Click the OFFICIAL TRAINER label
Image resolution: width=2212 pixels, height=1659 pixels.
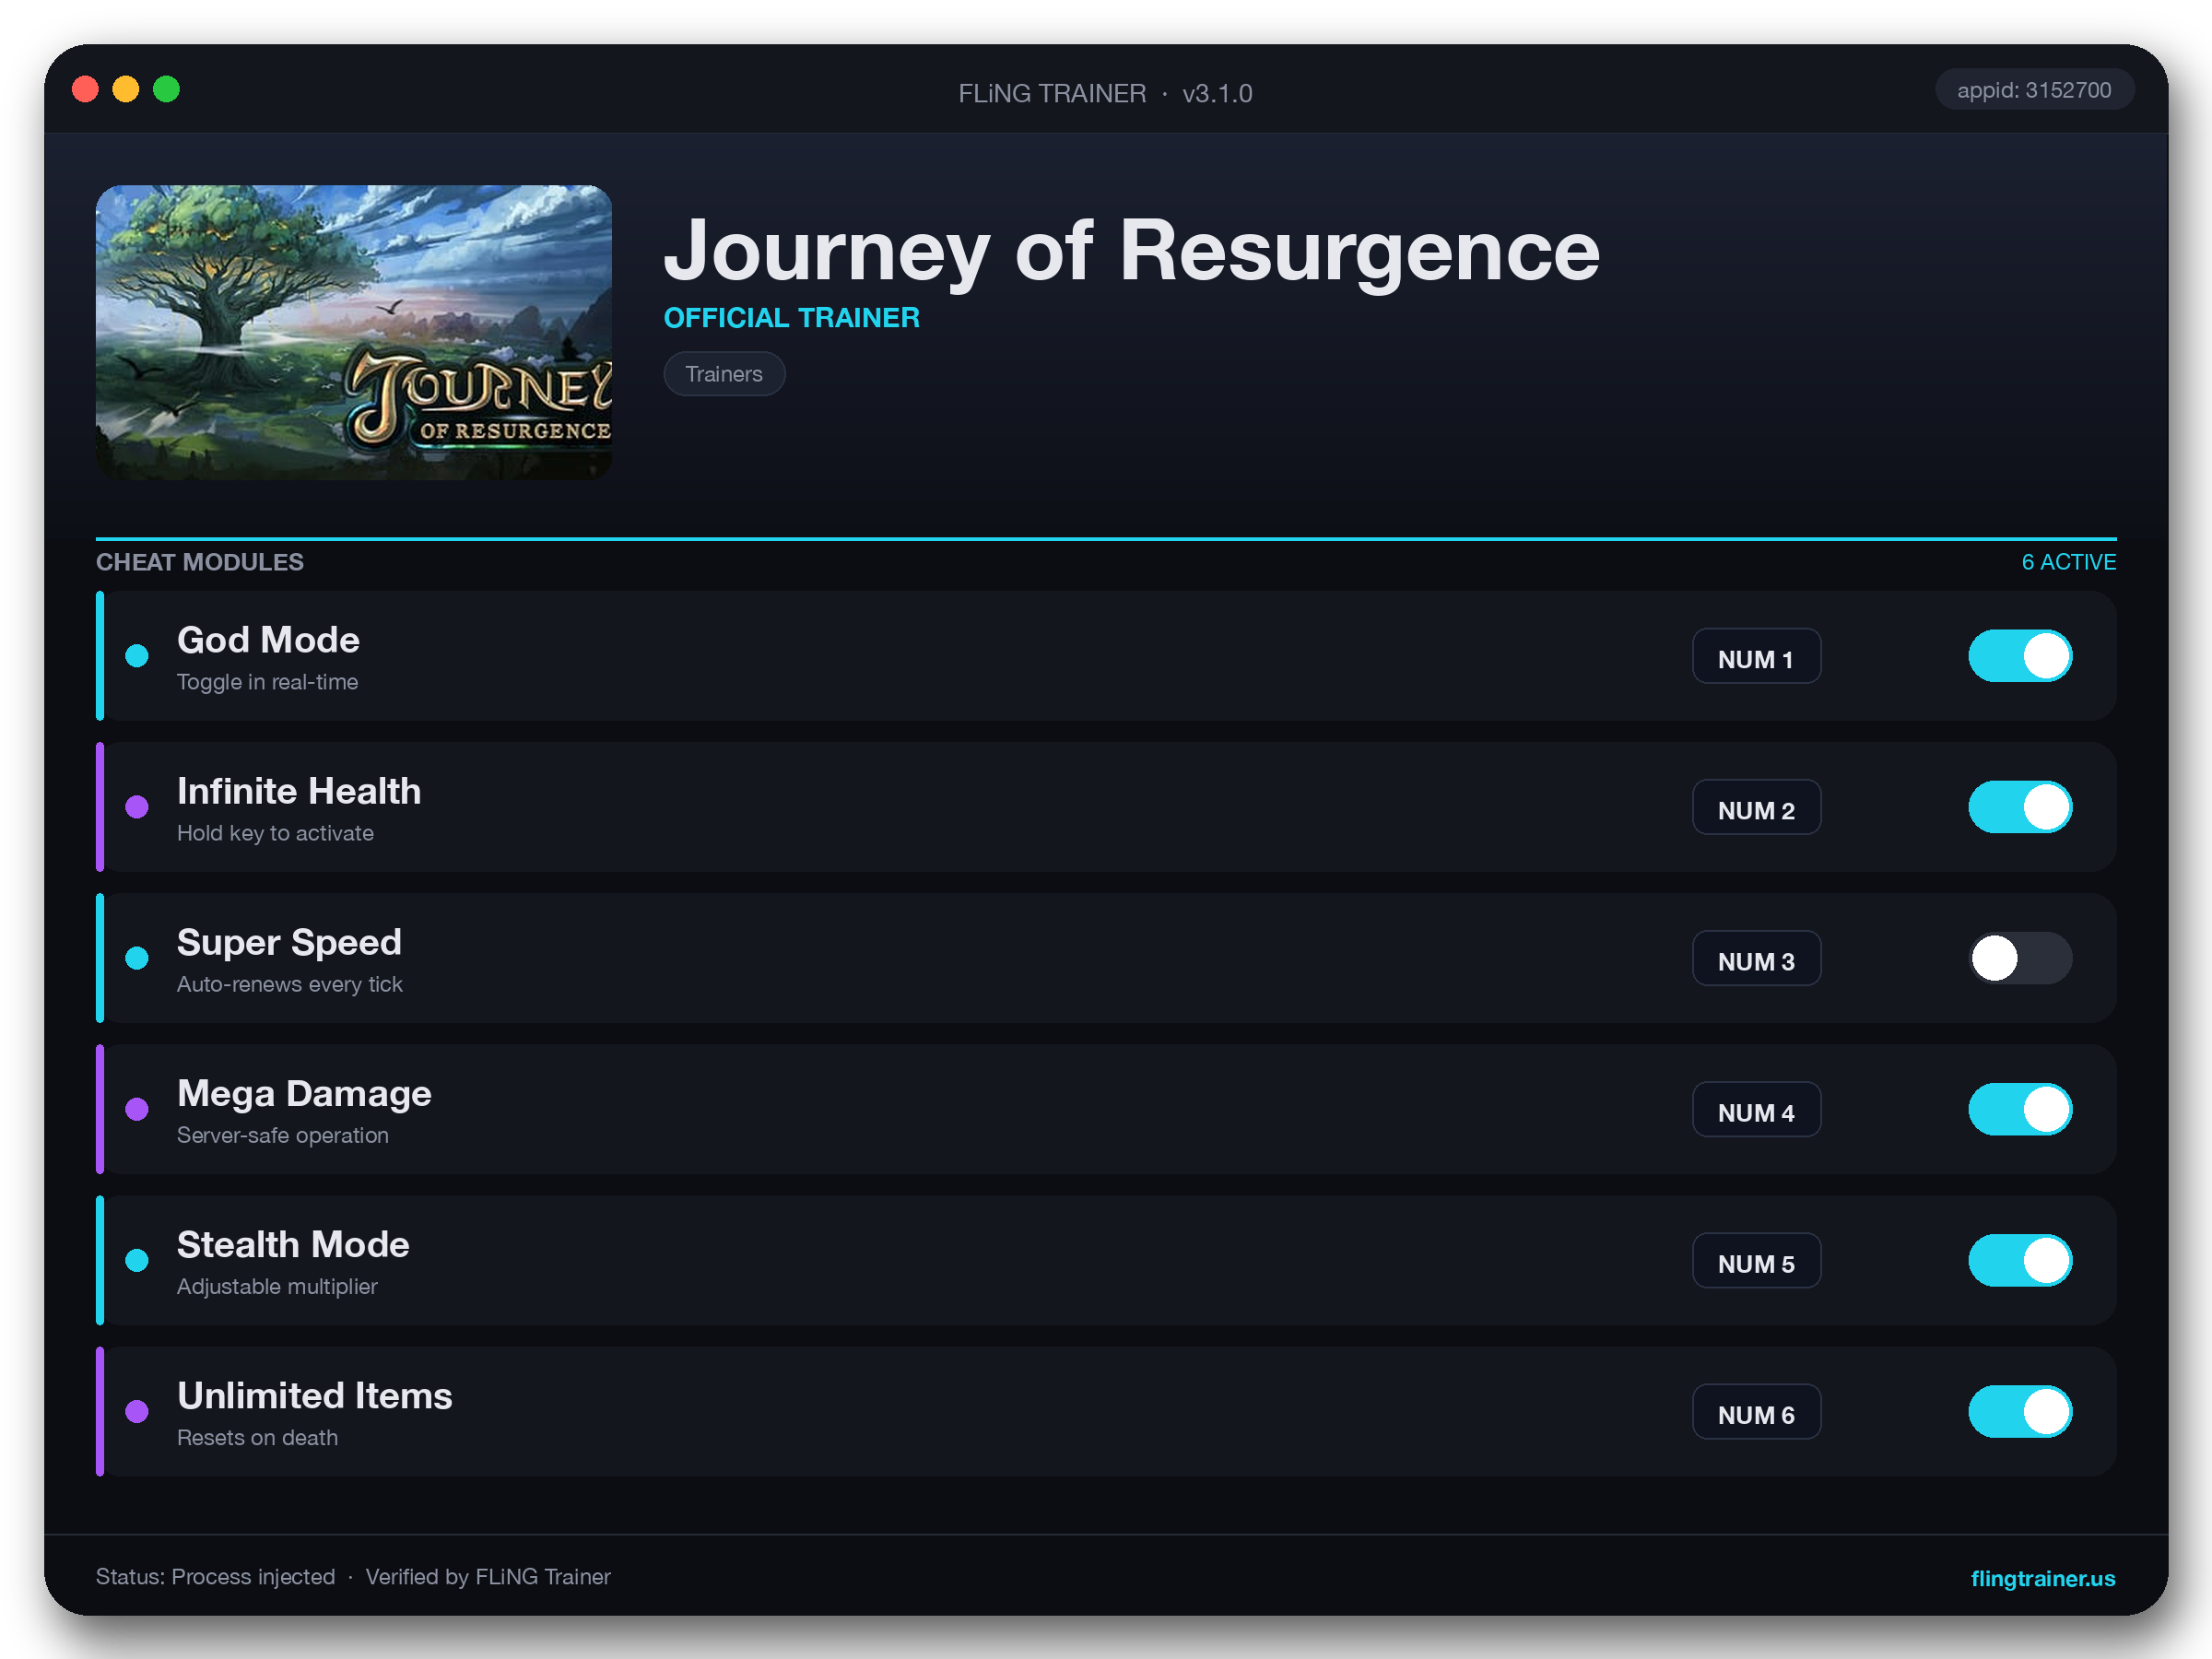tap(791, 318)
